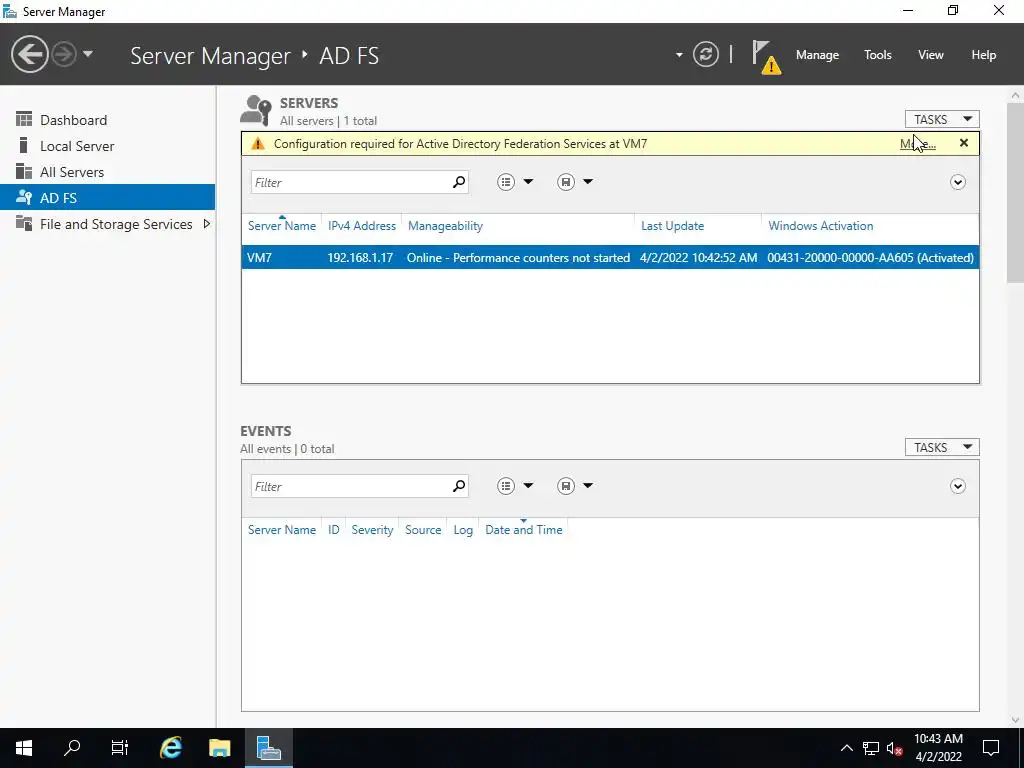Click the greyed-out Forward arrow button
The width and height of the screenshot is (1024, 768).
tap(64, 54)
